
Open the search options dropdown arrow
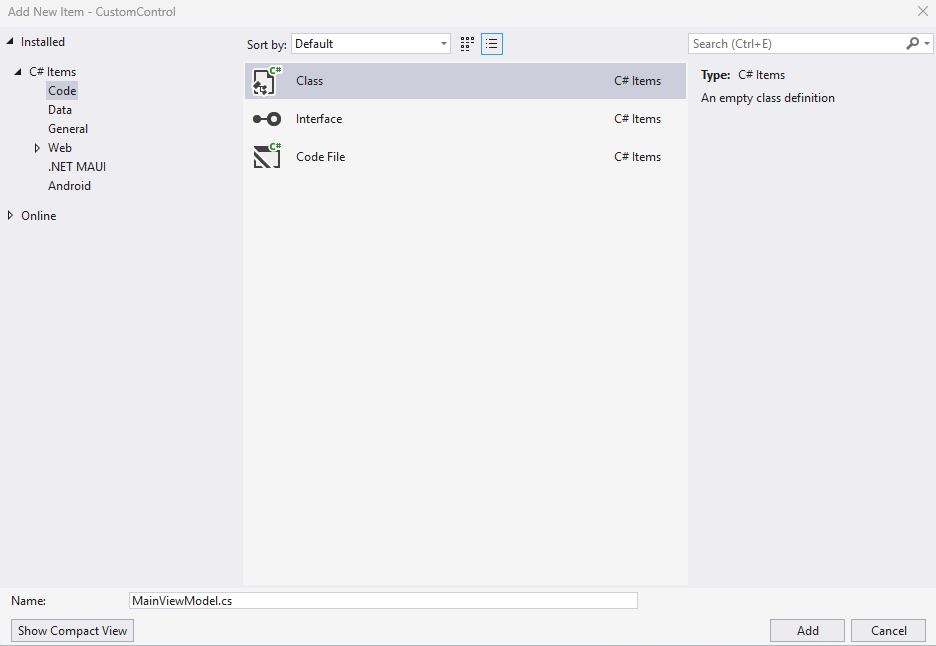coord(925,43)
